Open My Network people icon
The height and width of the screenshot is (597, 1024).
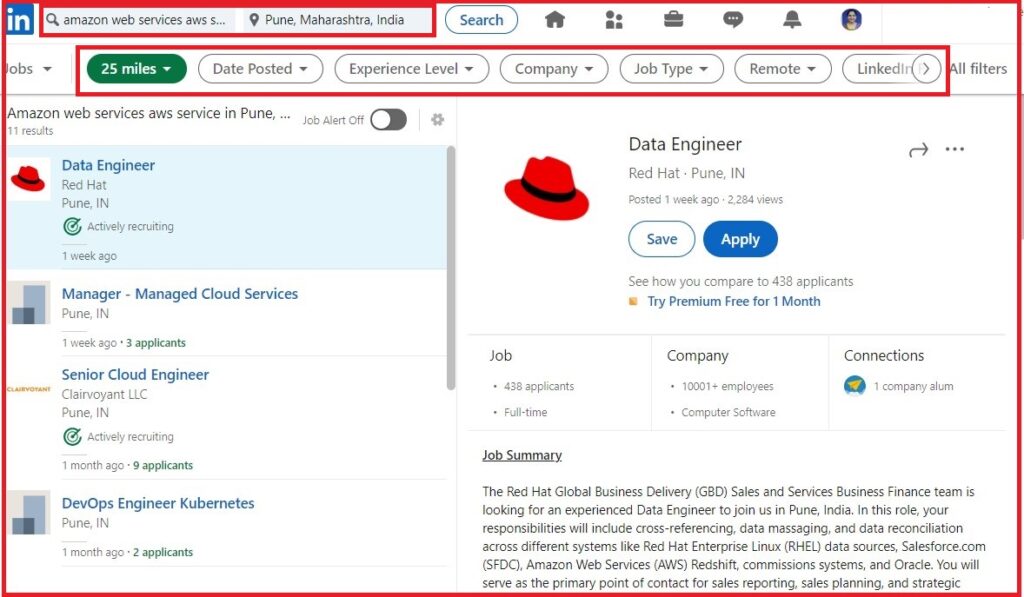coord(614,20)
